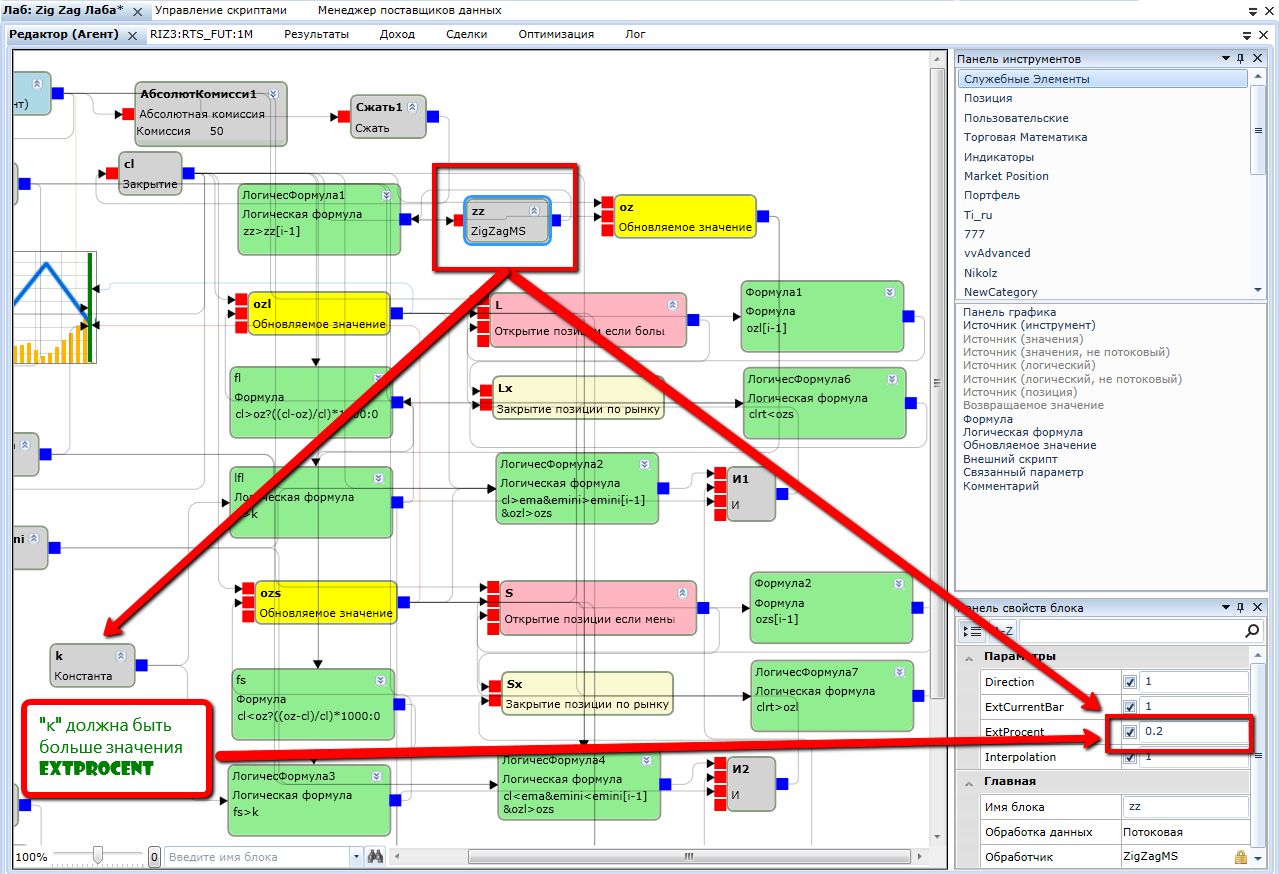Click red input port of Сжать1 block
1279x874 pixels.
345,117
